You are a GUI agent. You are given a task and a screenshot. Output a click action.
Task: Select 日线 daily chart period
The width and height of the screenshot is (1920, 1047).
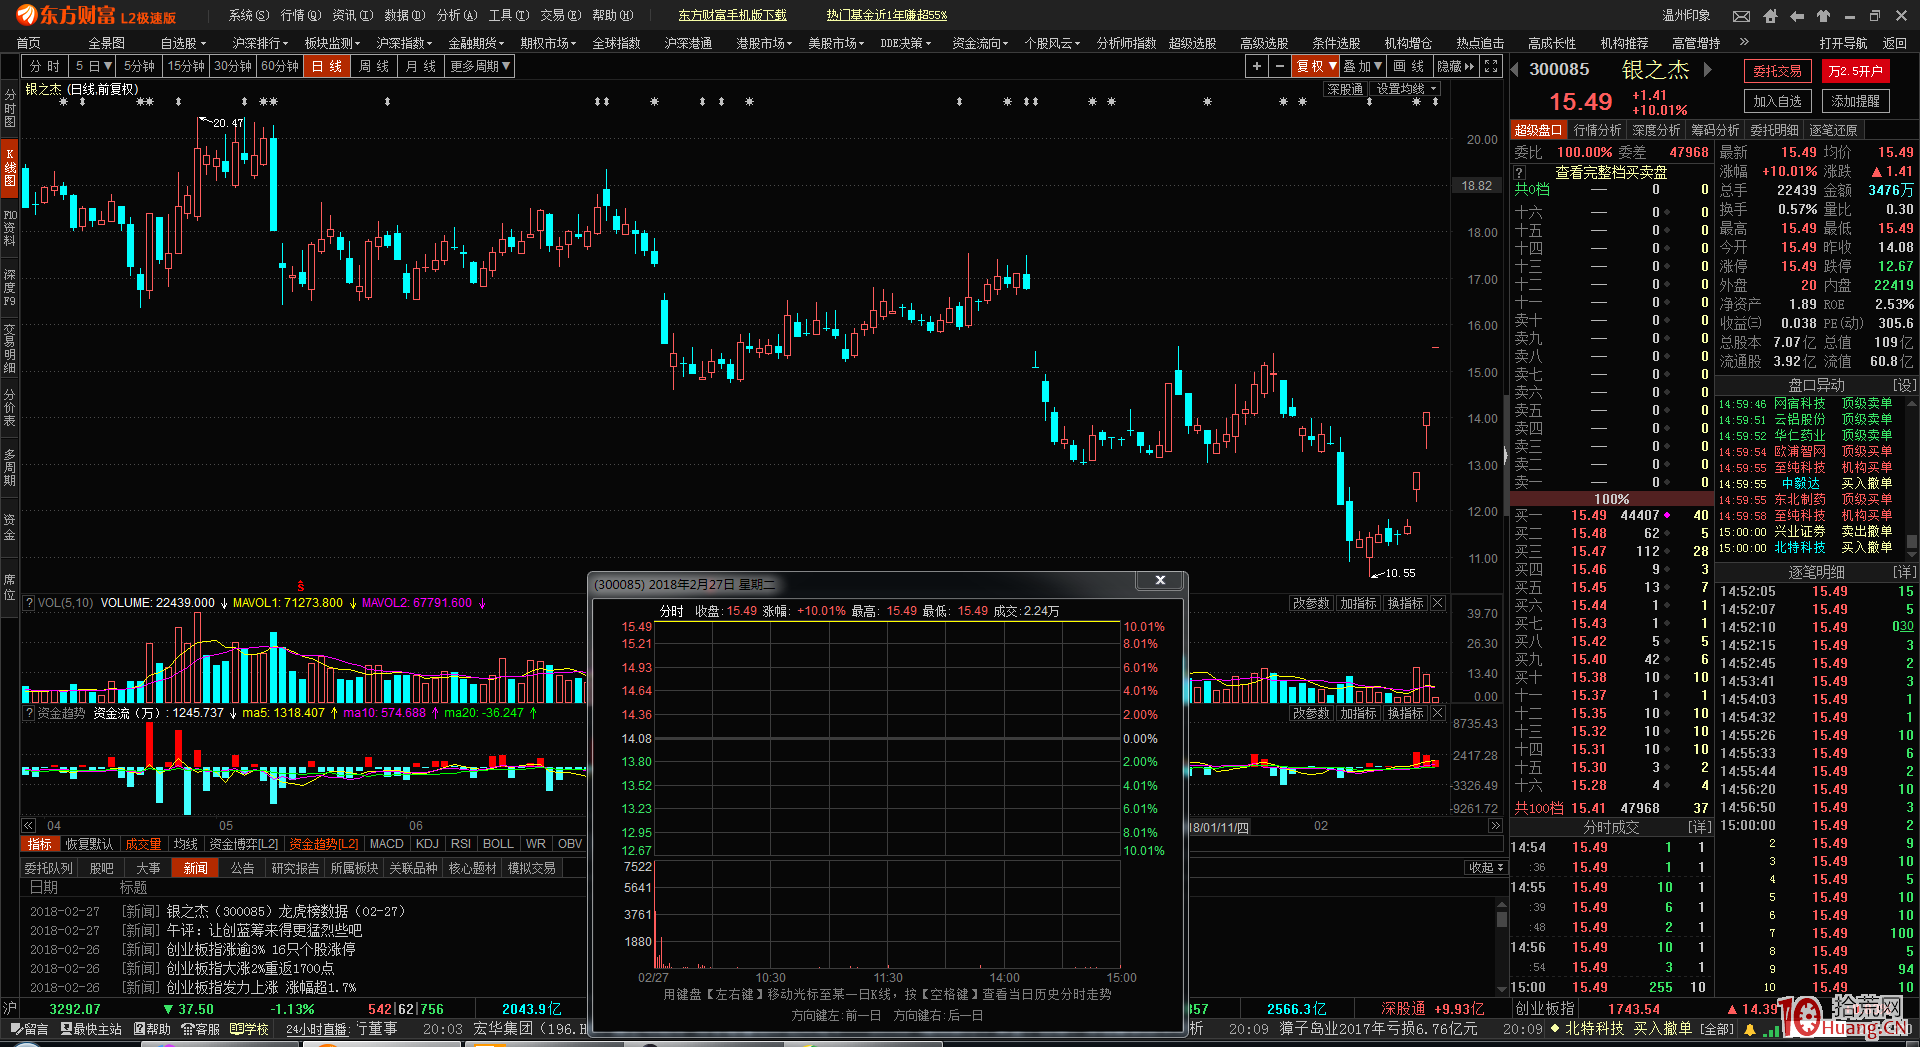coord(327,66)
